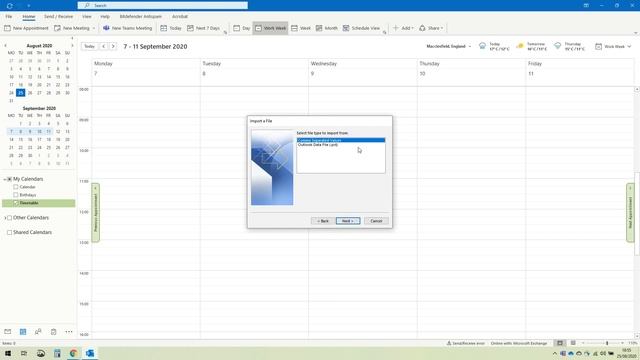640x360 pixels.
Task: Select August 25 in mini calendar
Action: (20, 93)
